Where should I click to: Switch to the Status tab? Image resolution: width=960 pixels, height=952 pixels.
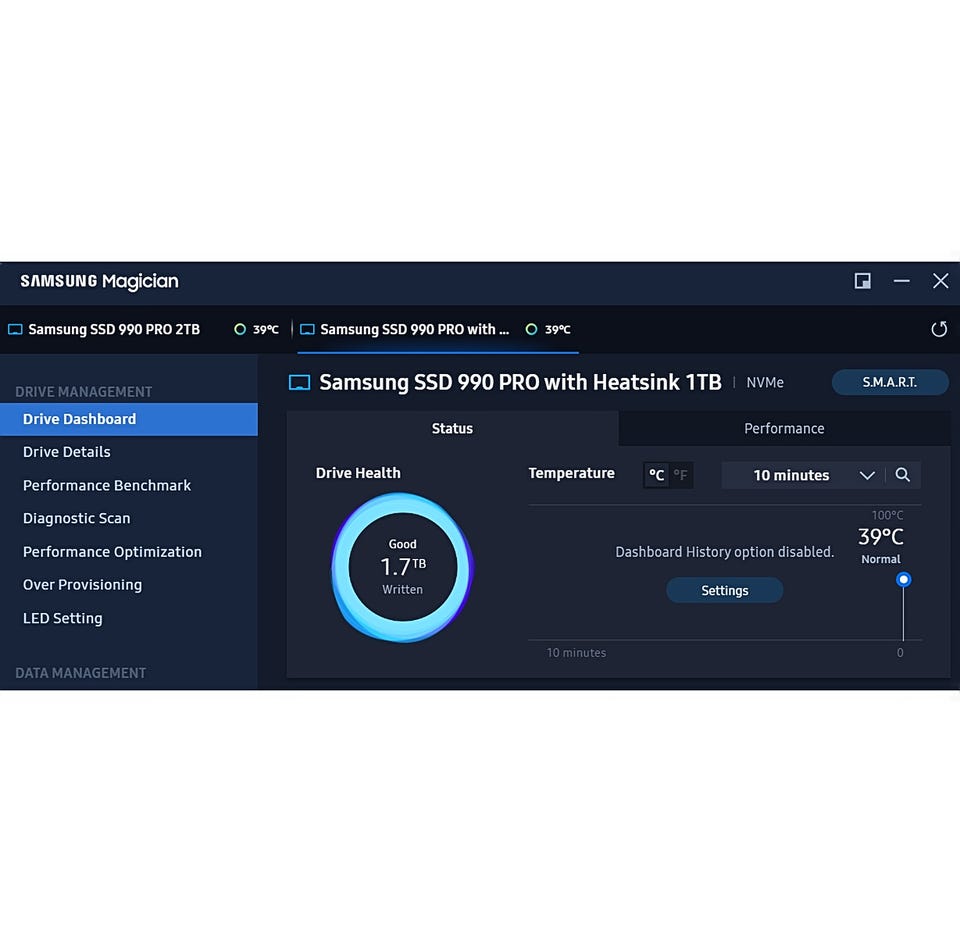click(x=452, y=429)
